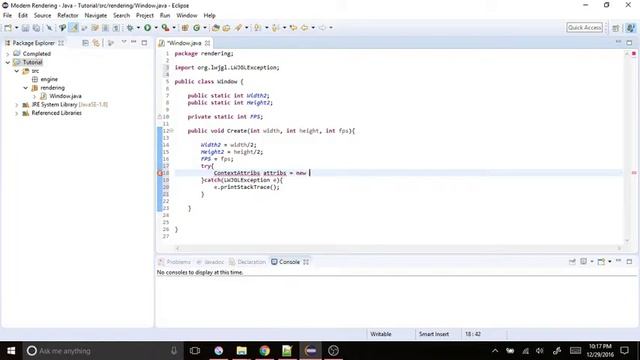
Task: Open the New wizard dropdown arrow
Action: click(x=17, y=28)
